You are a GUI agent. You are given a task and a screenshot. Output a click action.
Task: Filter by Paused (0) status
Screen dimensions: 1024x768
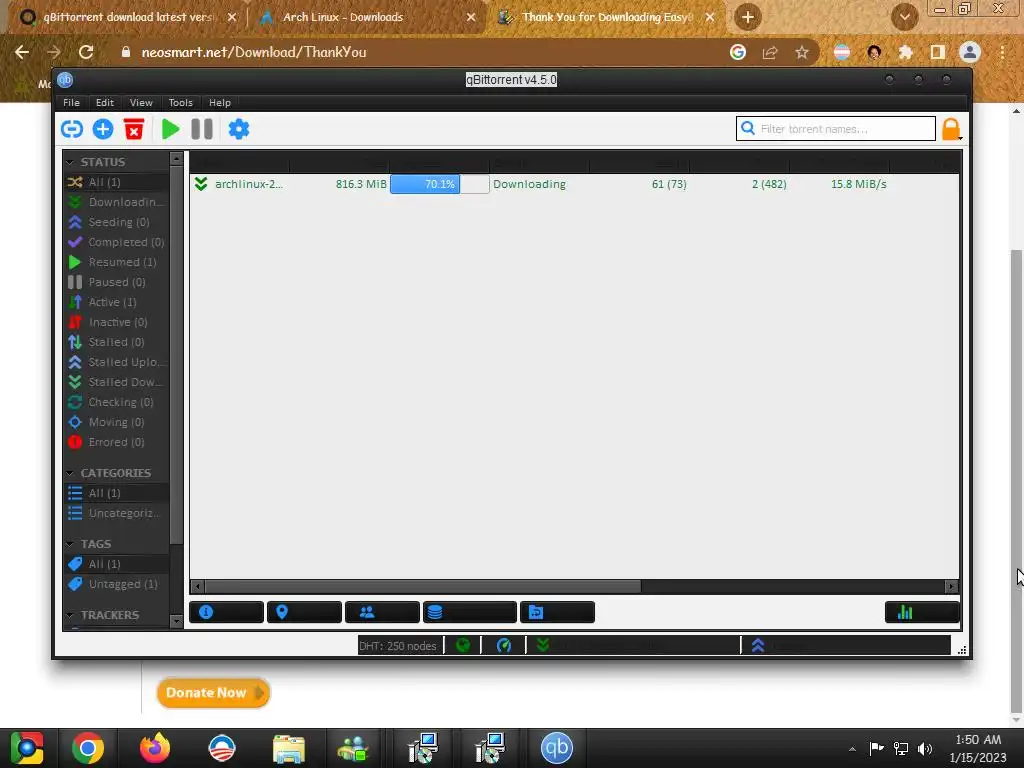(116, 282)
